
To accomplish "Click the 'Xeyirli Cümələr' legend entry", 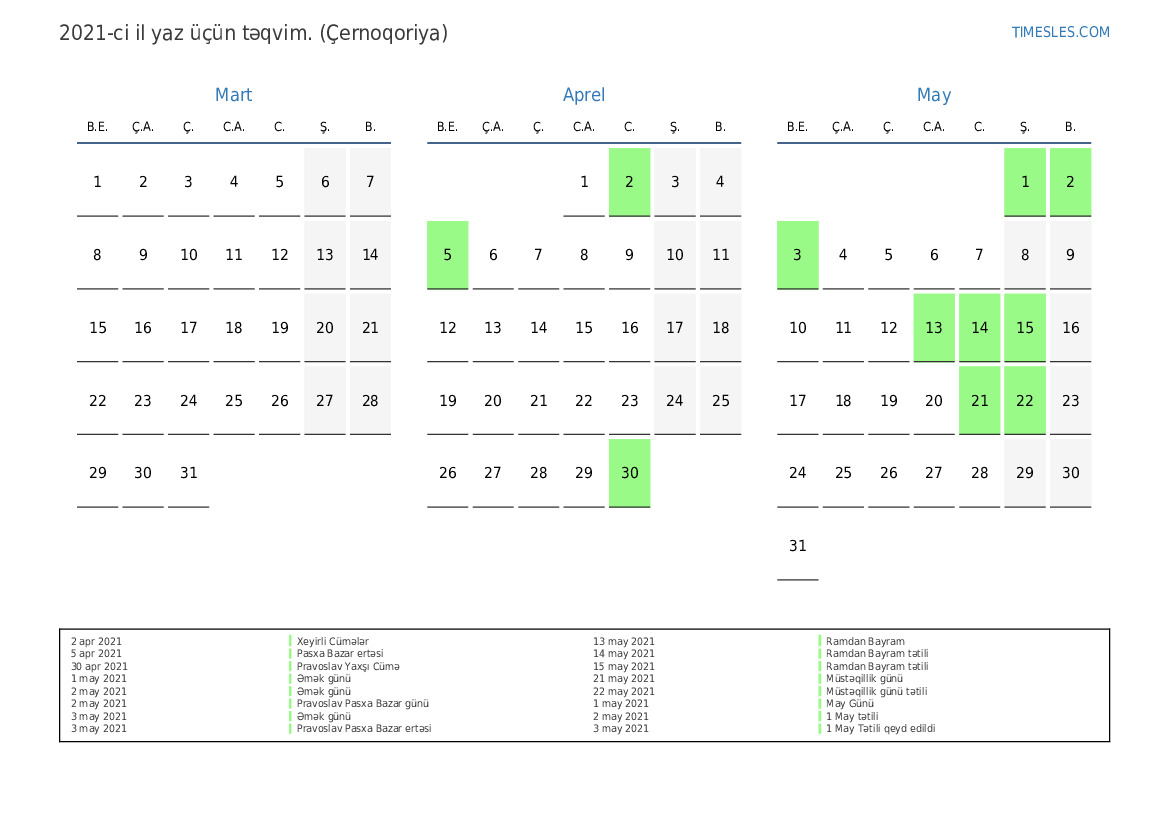I will [333, 642].
